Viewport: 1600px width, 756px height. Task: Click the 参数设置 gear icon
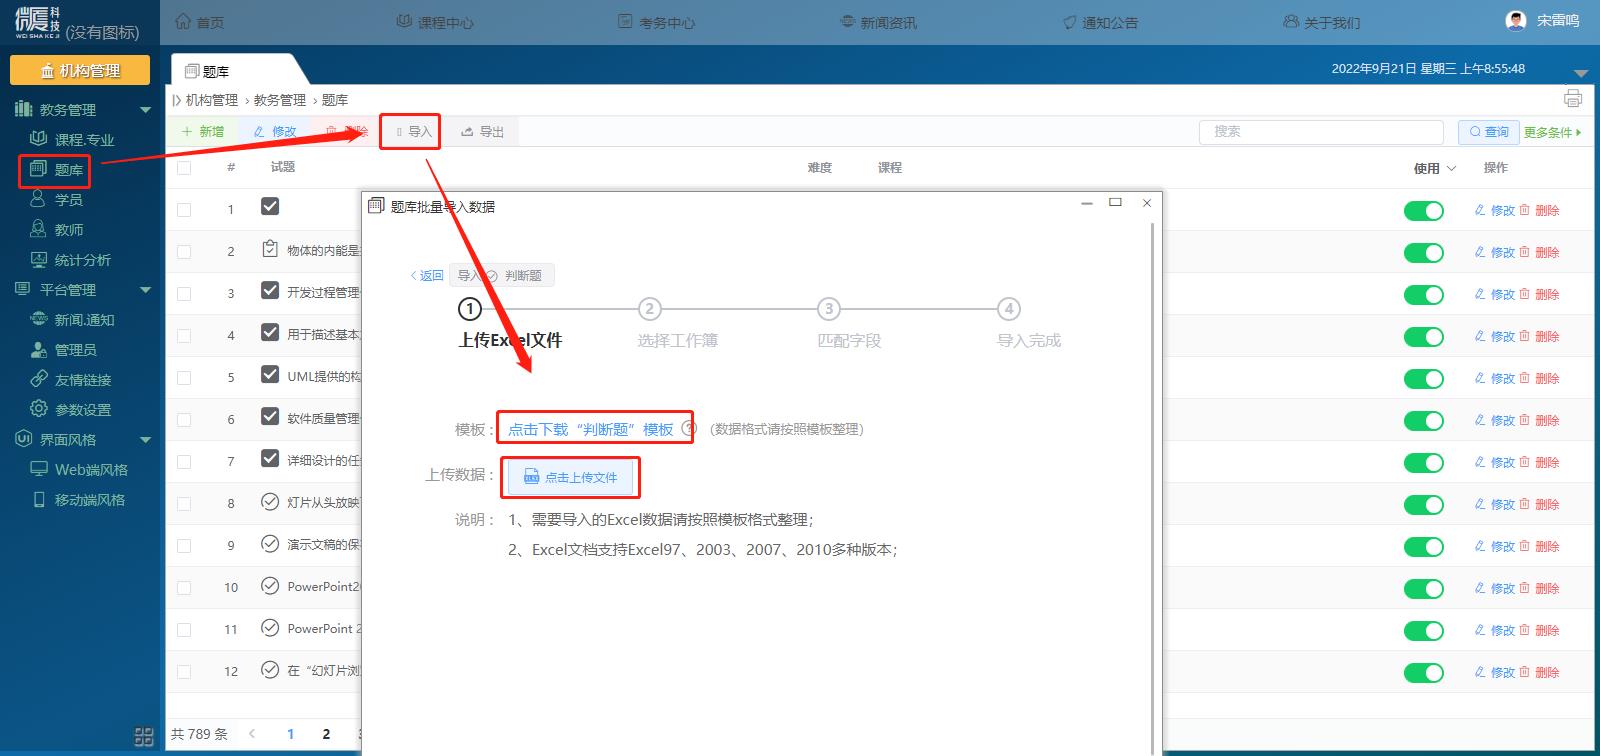[38, 409]
